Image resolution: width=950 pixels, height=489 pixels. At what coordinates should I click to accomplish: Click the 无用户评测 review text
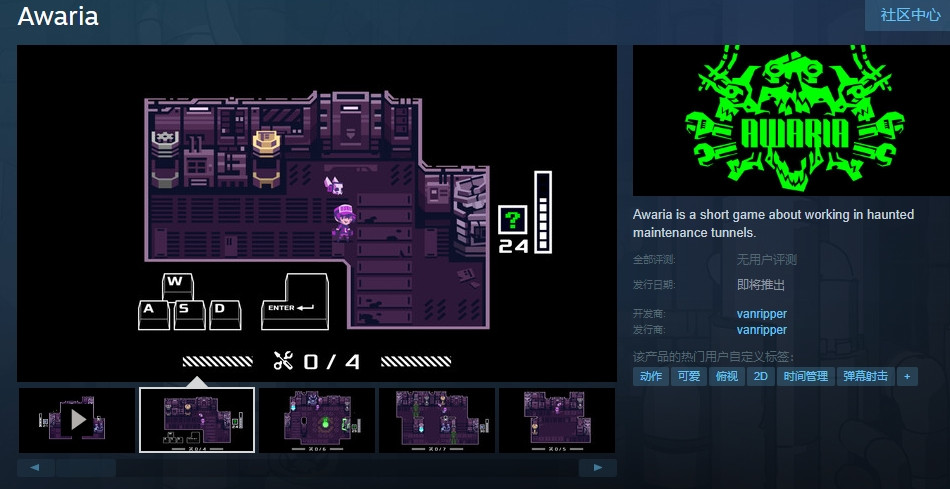pos(766,260)
